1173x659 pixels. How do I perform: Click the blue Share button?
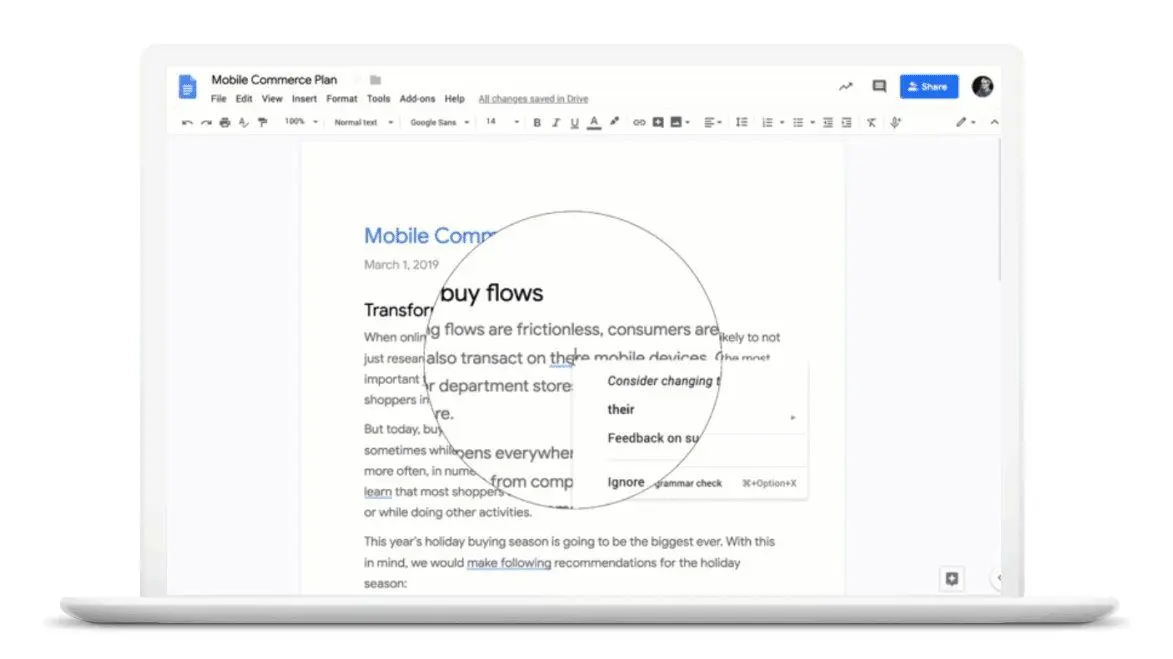[928, 86]
